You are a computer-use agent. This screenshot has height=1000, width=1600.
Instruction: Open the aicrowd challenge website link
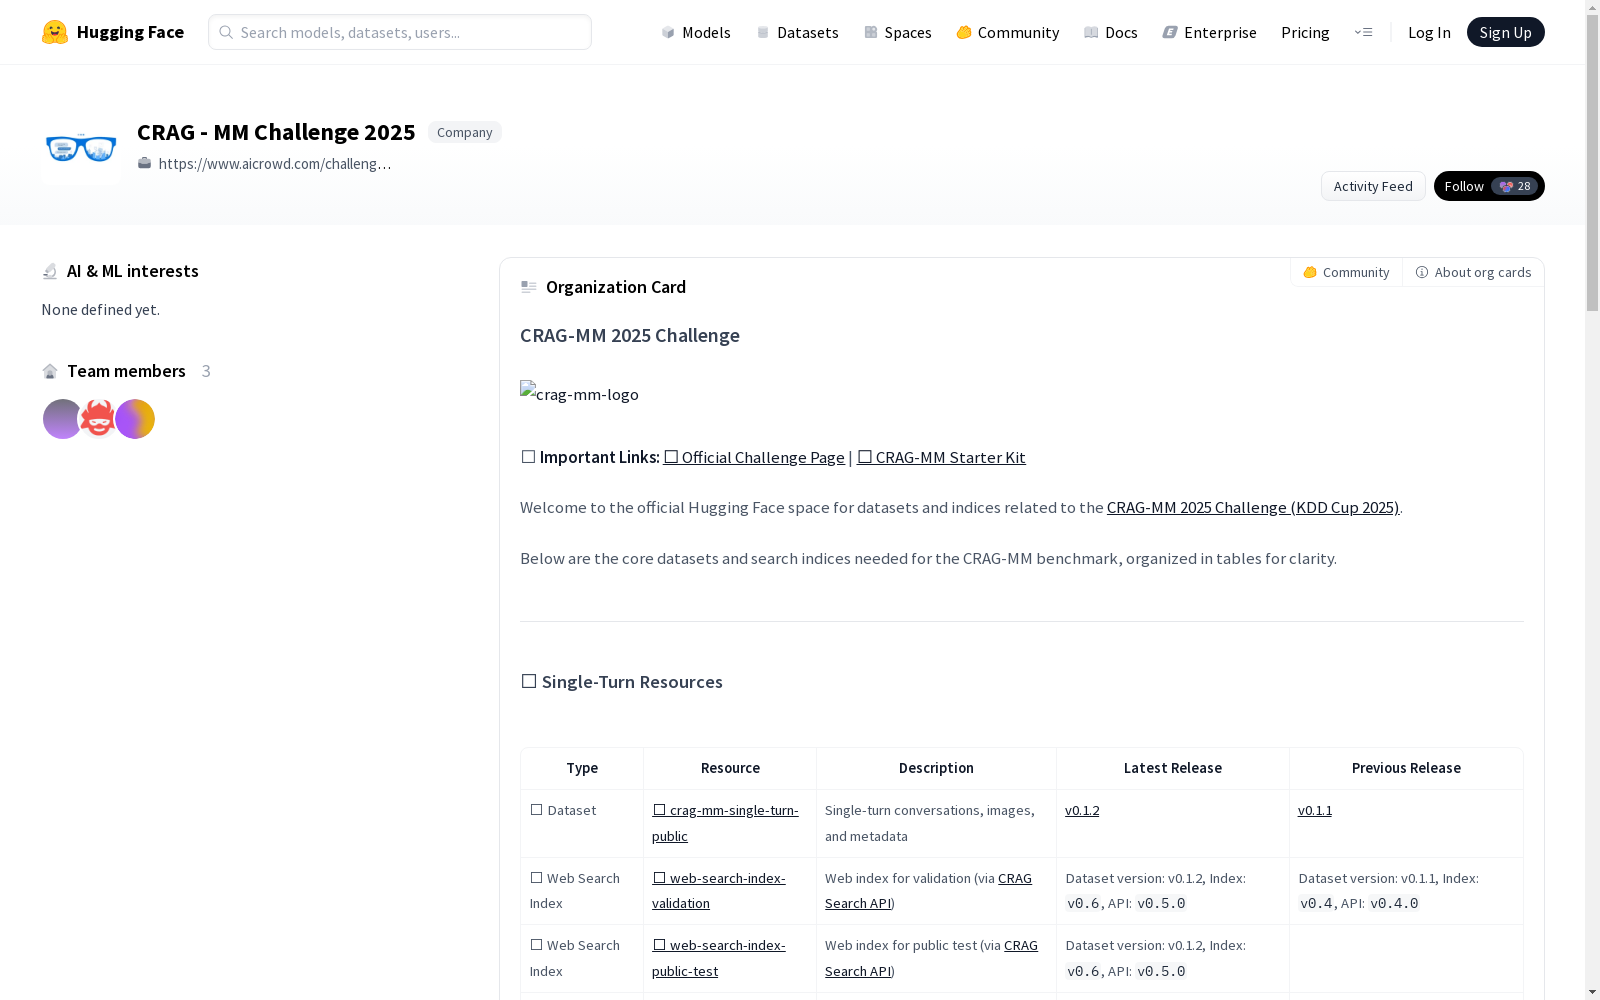pos(275,163)
